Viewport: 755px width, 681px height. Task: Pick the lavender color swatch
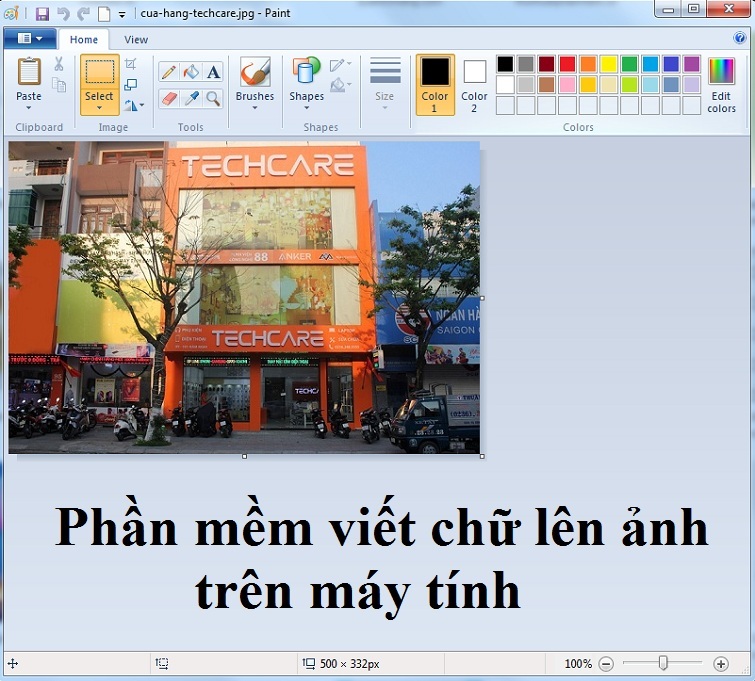(x=691, y=84)
